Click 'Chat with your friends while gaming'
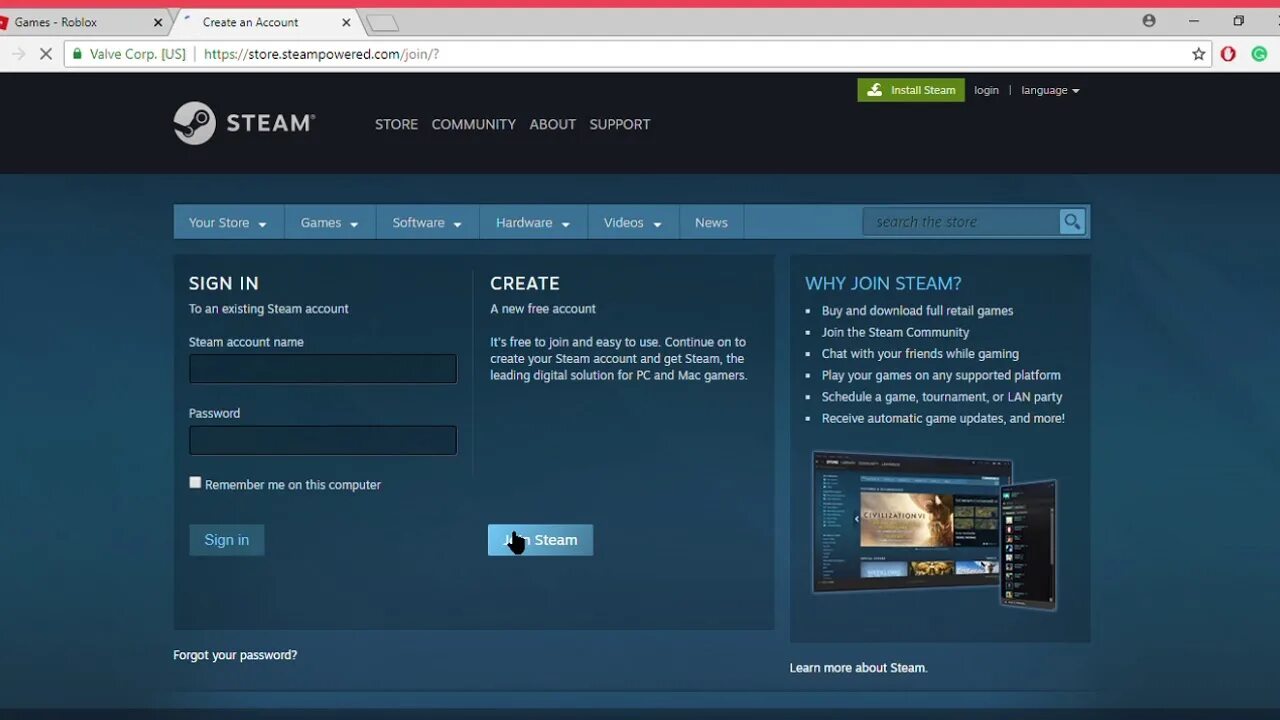This screenshot has height=720, width=1280. [x=920, y=354]
